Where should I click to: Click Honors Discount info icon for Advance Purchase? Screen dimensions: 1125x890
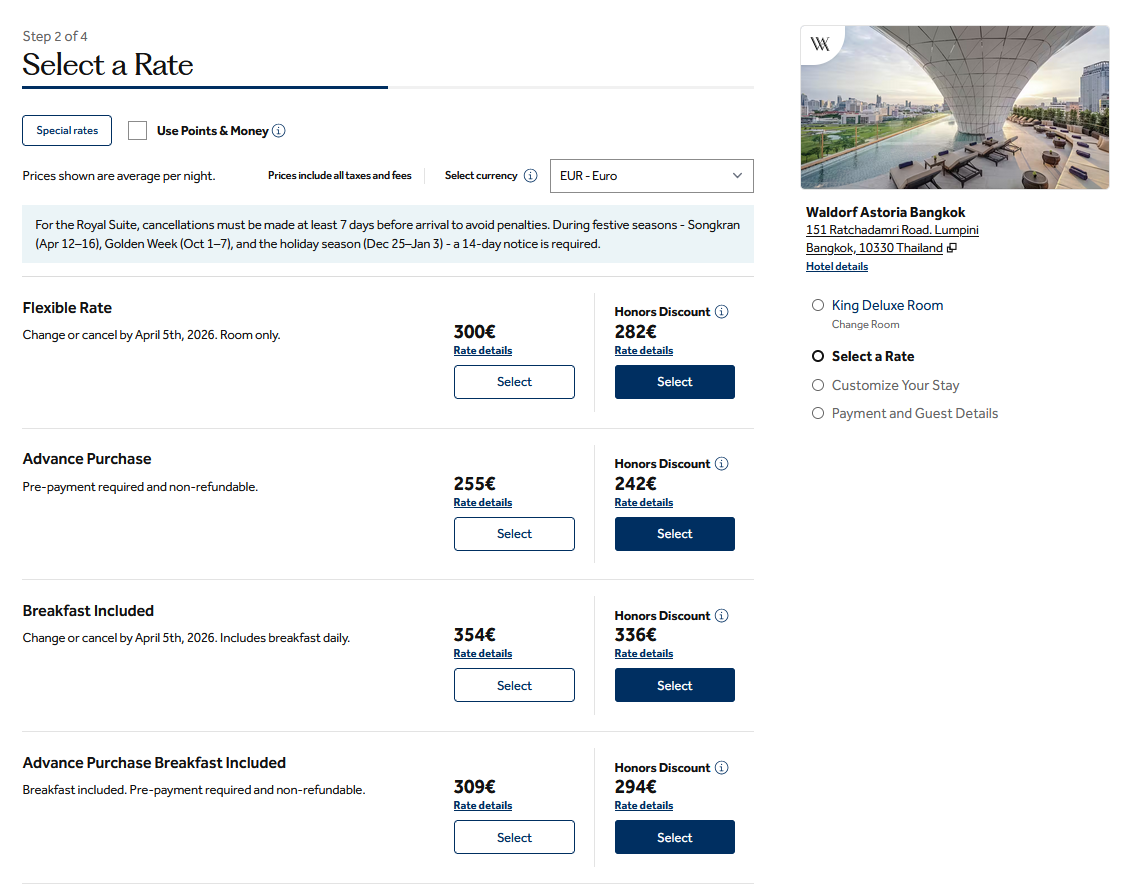[721, 463]
